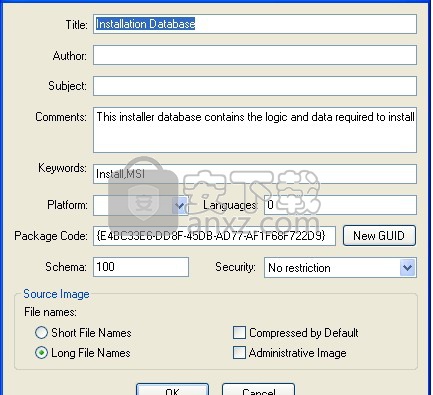The height and width of the screenshot is (395, 433).
Task: Expand the Security dropdown arrow
Action: 408,267
